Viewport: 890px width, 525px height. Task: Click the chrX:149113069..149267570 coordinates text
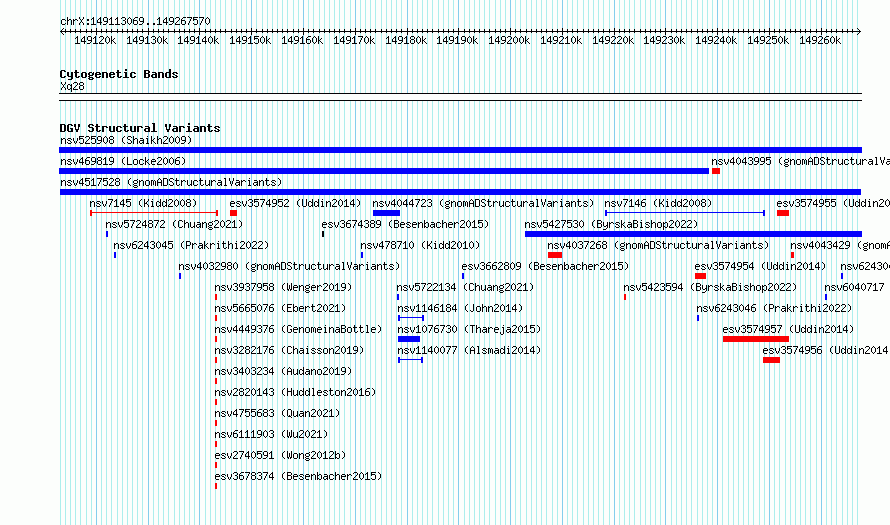click(135, 21)
